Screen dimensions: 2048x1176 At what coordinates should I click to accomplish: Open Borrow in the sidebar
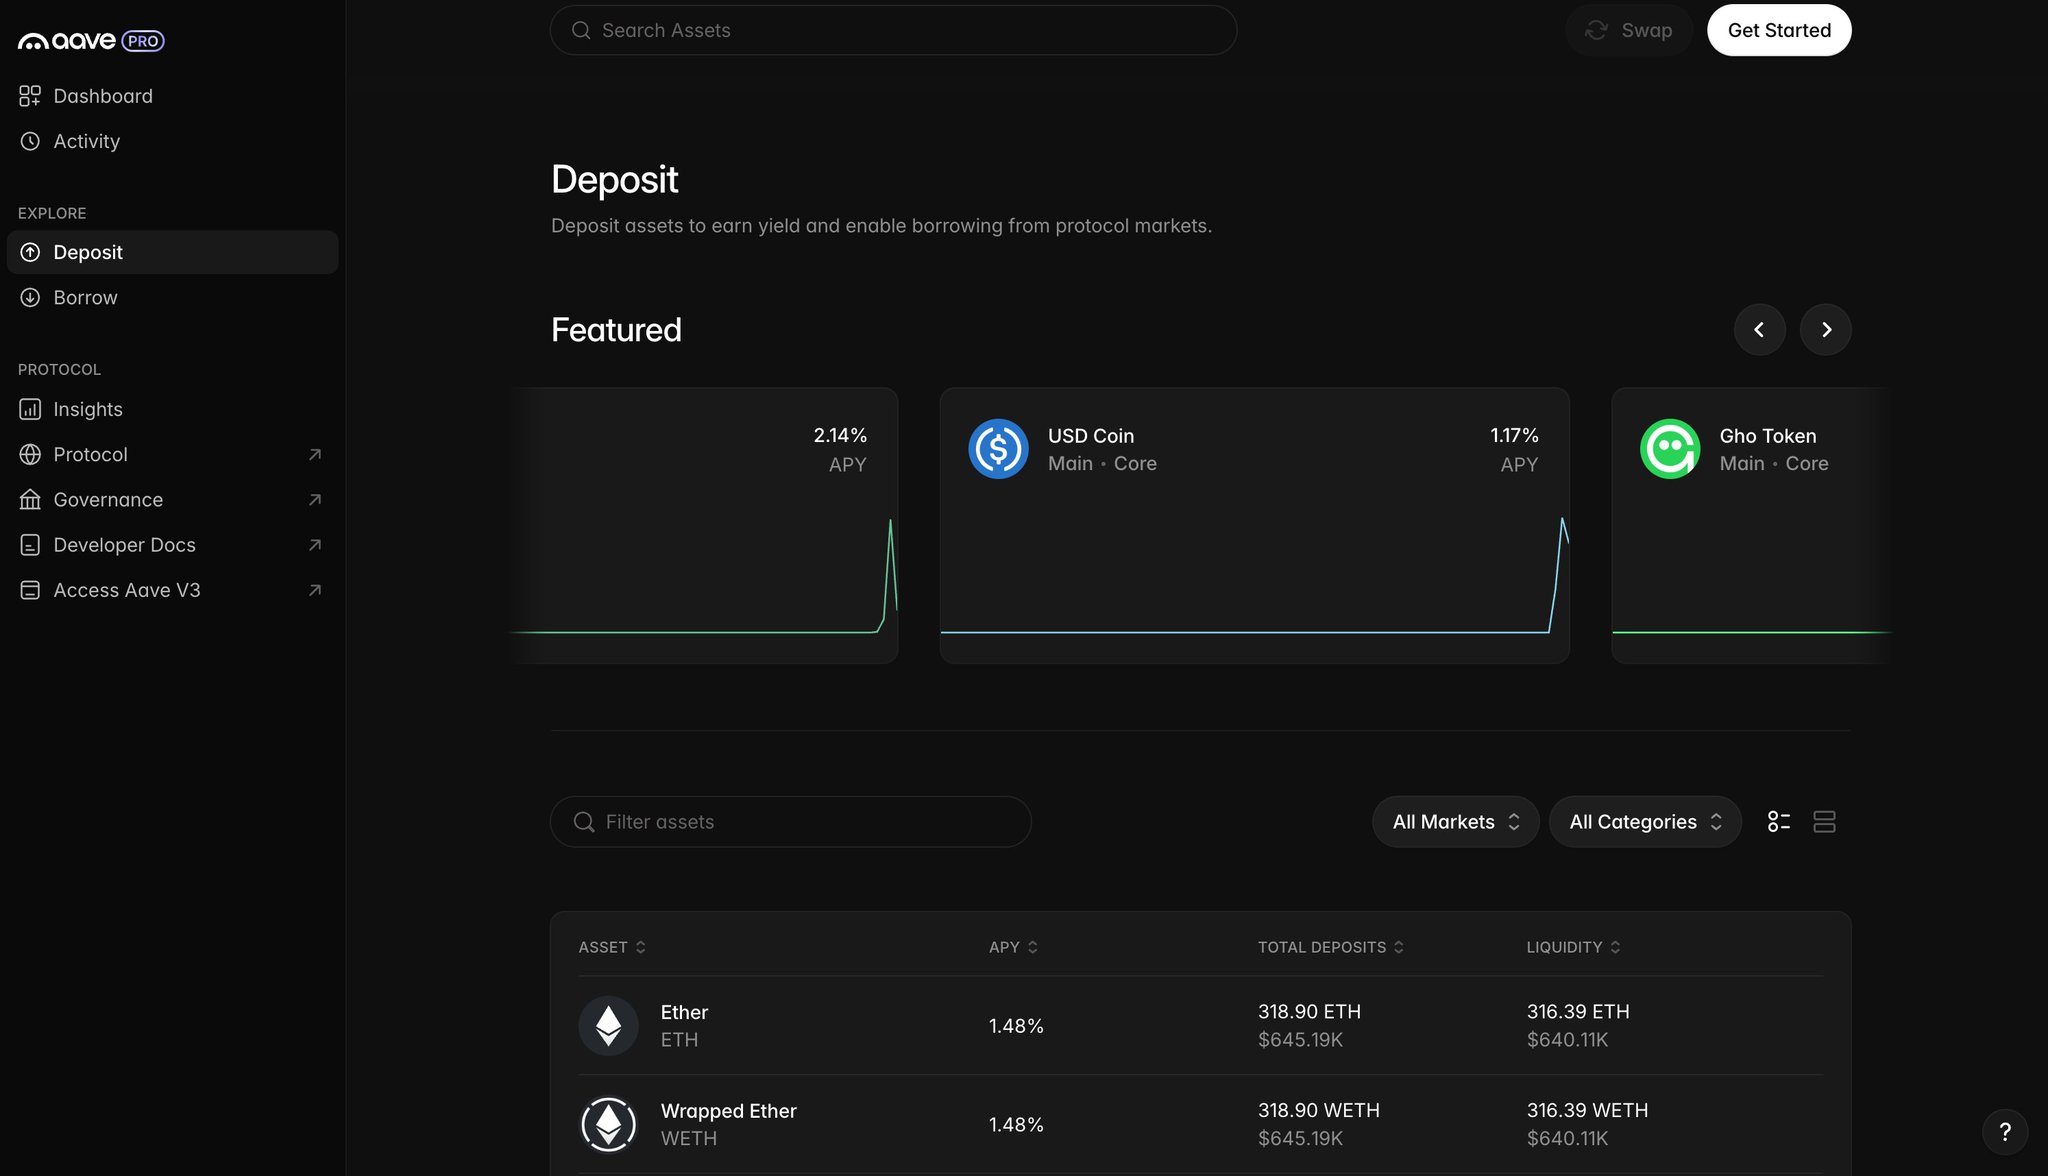85,298
